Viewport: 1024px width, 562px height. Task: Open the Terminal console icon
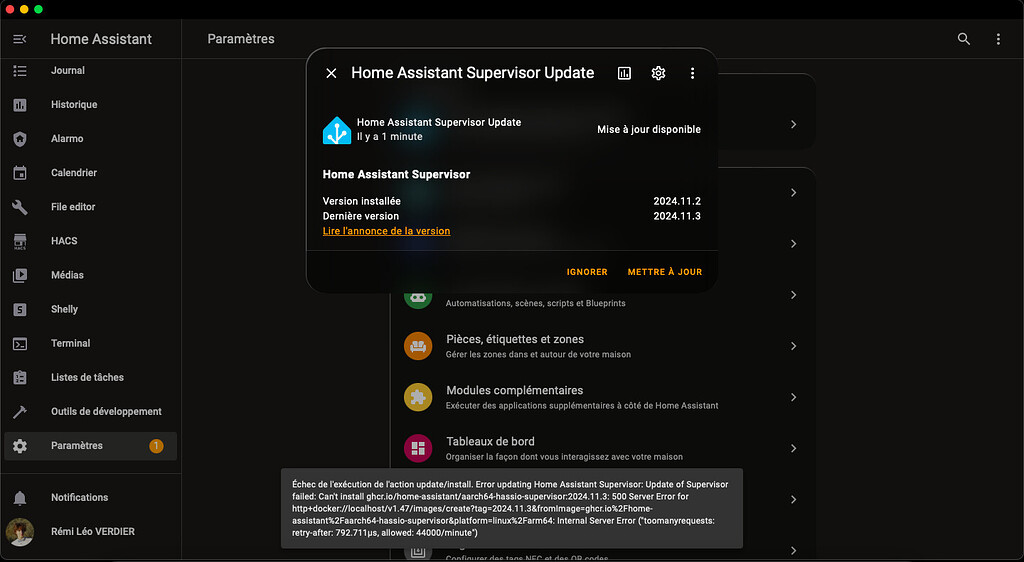[x=20, y=343]
